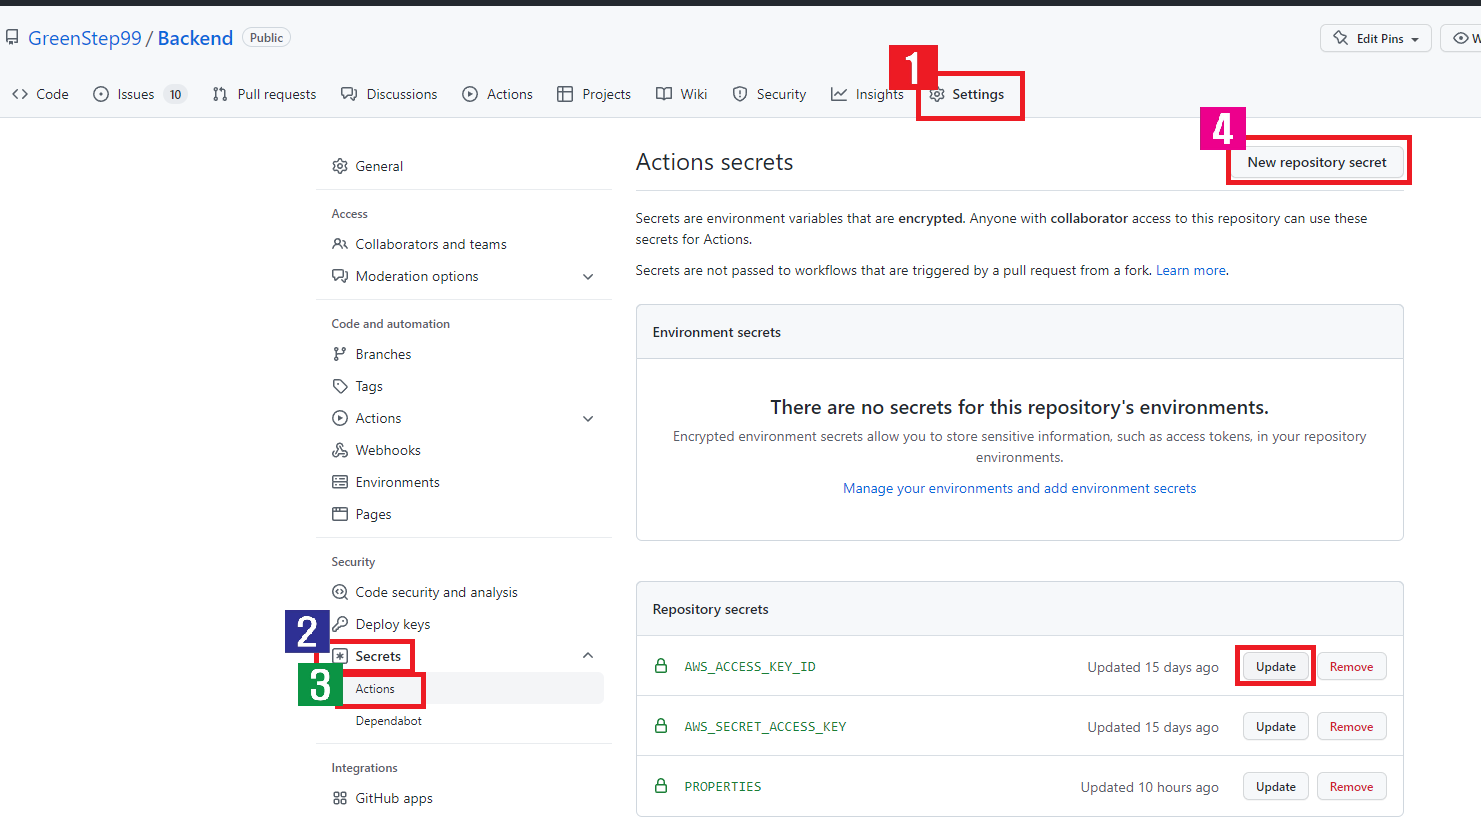Click the pull request icon in navigation
1481x819 pixels.
[220, 94]
